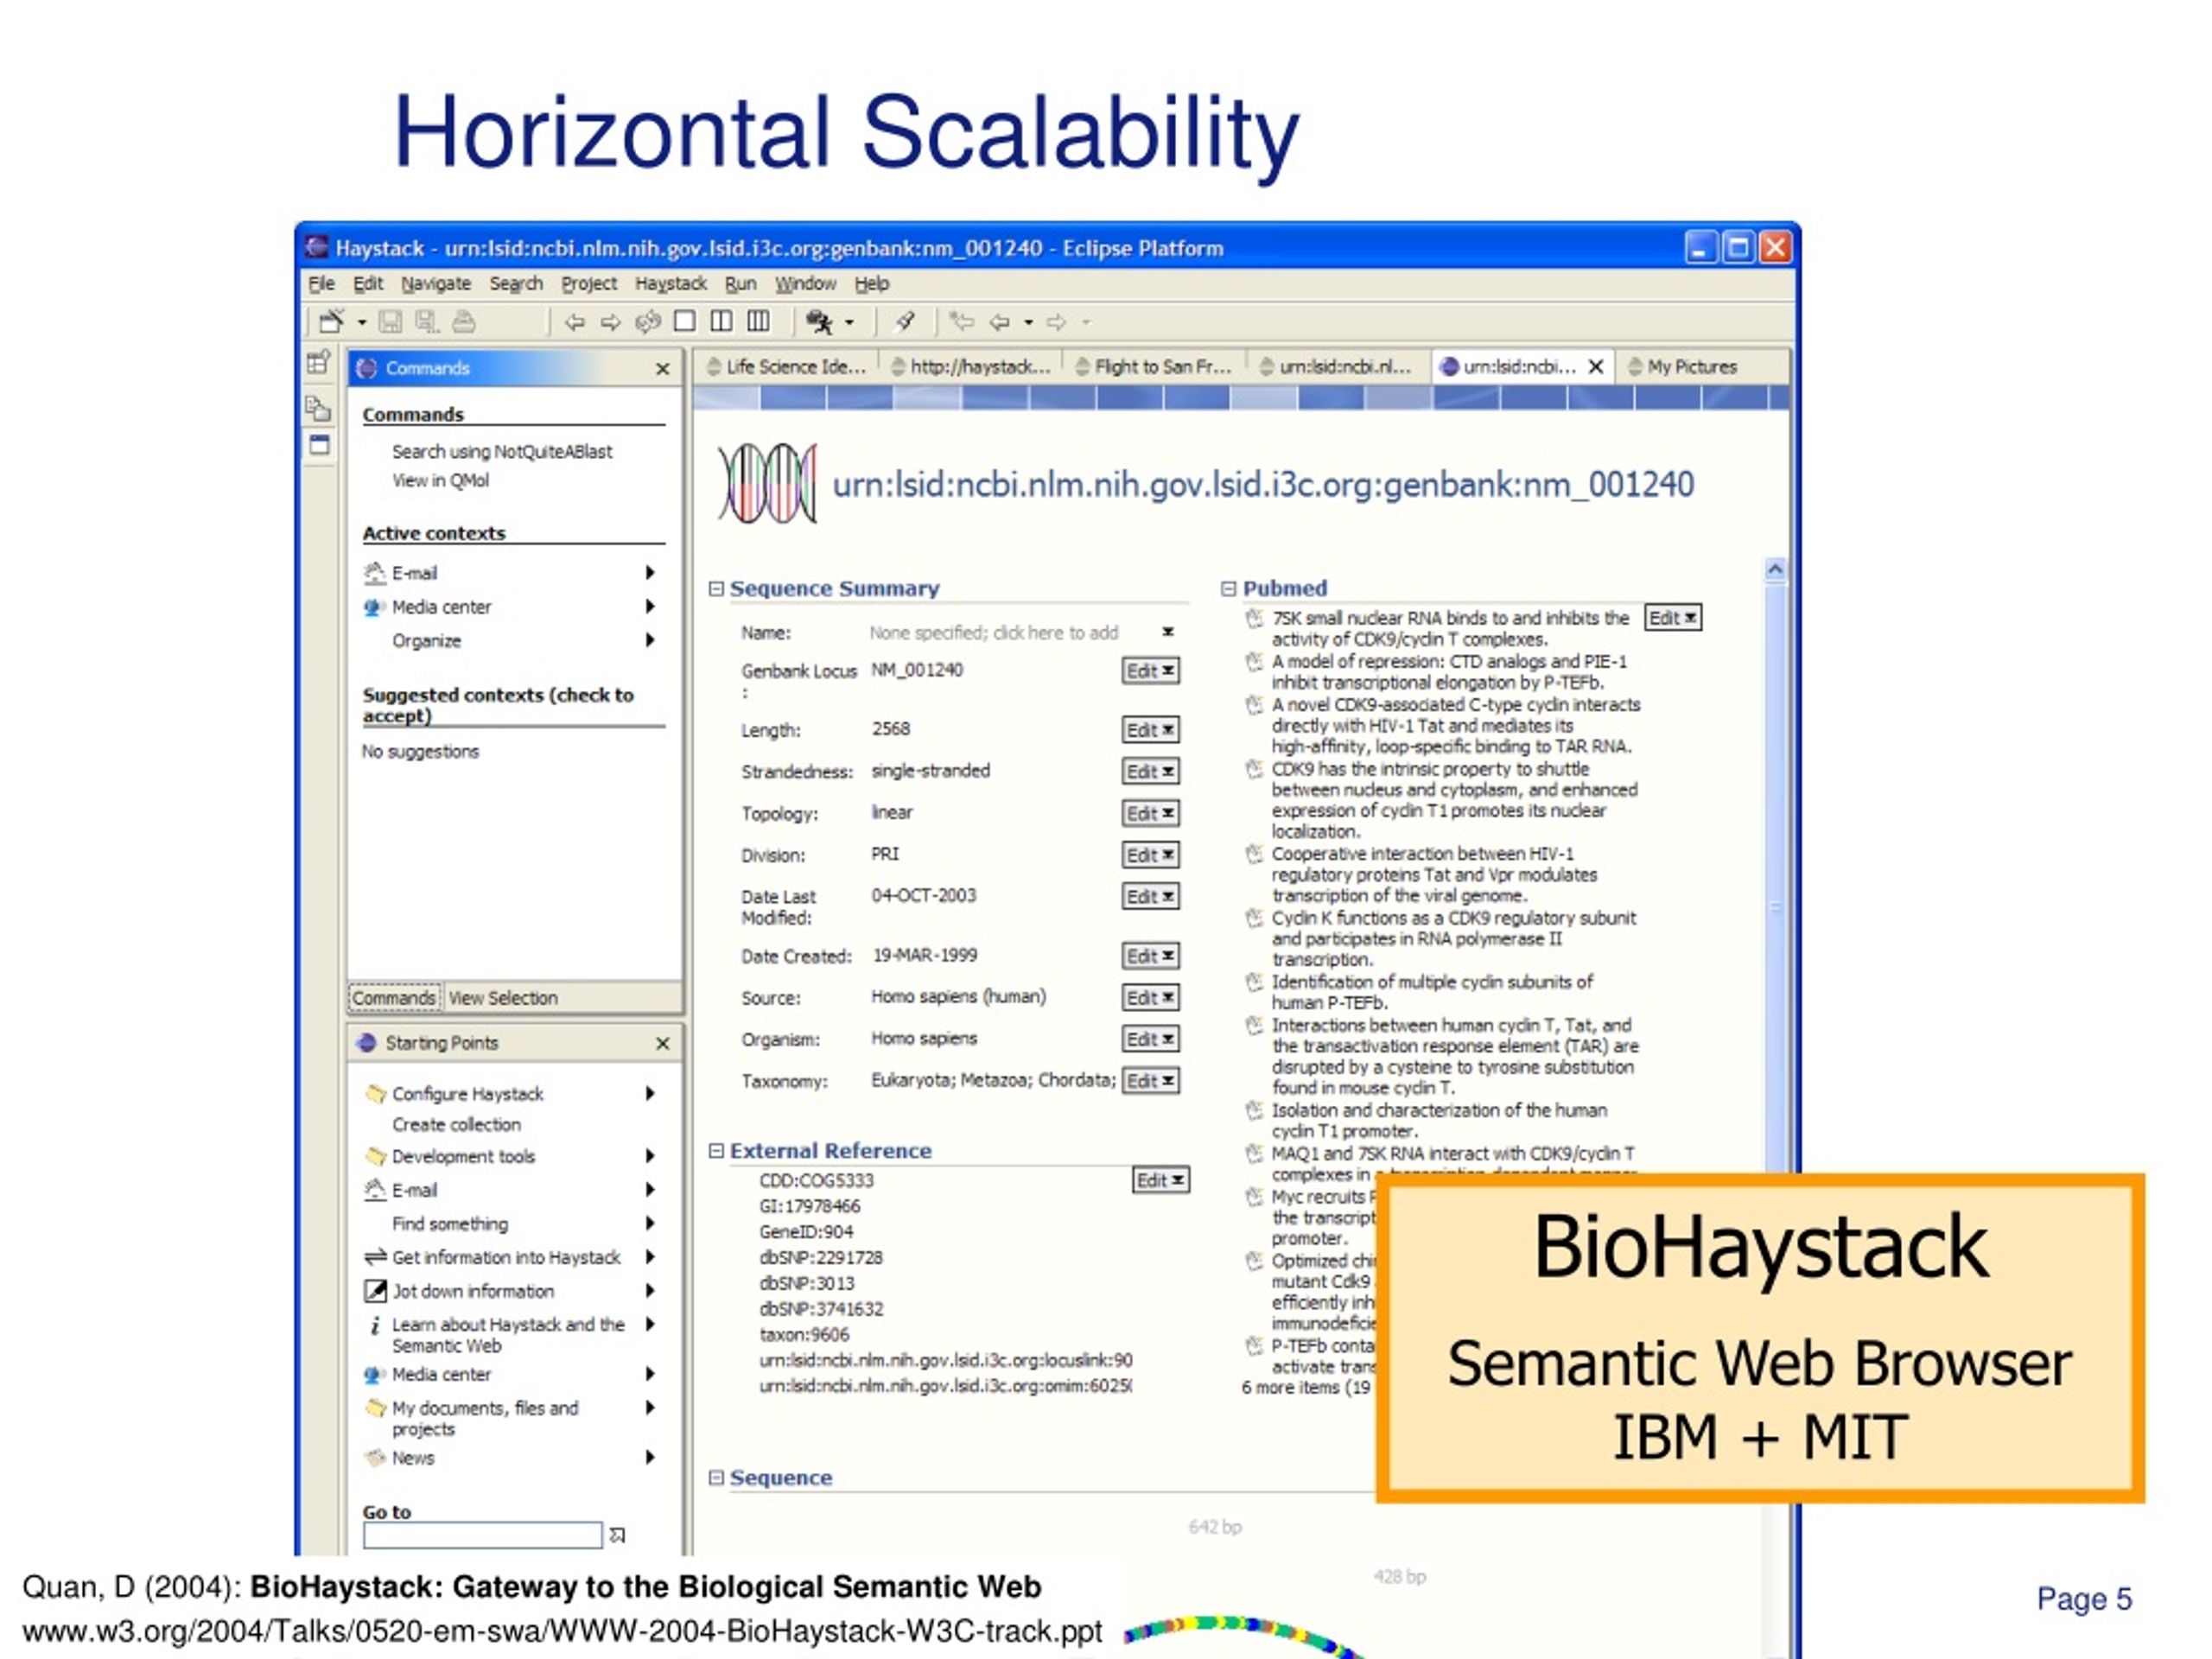
Task: Open the Window menu
Action: [805, 283]
